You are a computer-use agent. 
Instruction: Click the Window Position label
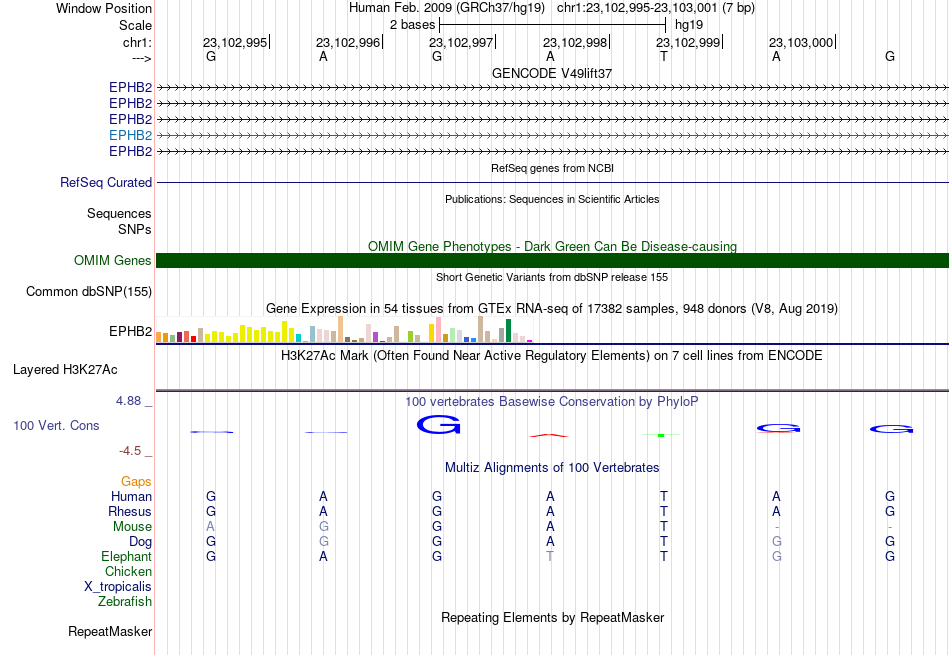tap(104, 8)
